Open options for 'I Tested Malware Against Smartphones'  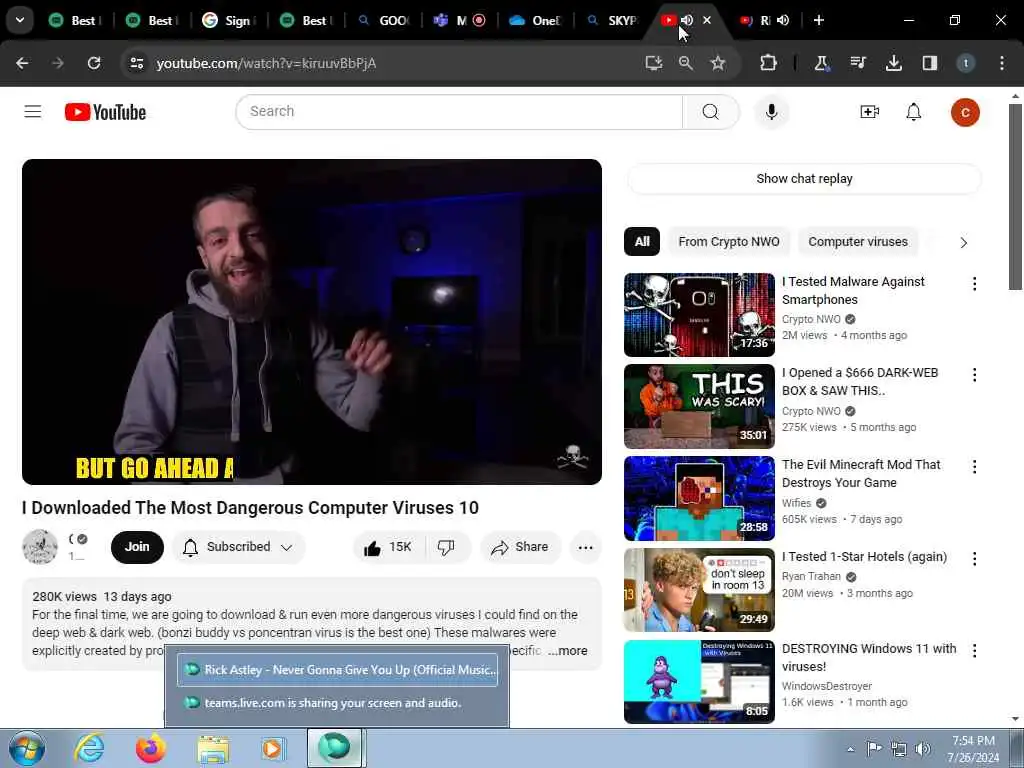click(x=974, y=283)
